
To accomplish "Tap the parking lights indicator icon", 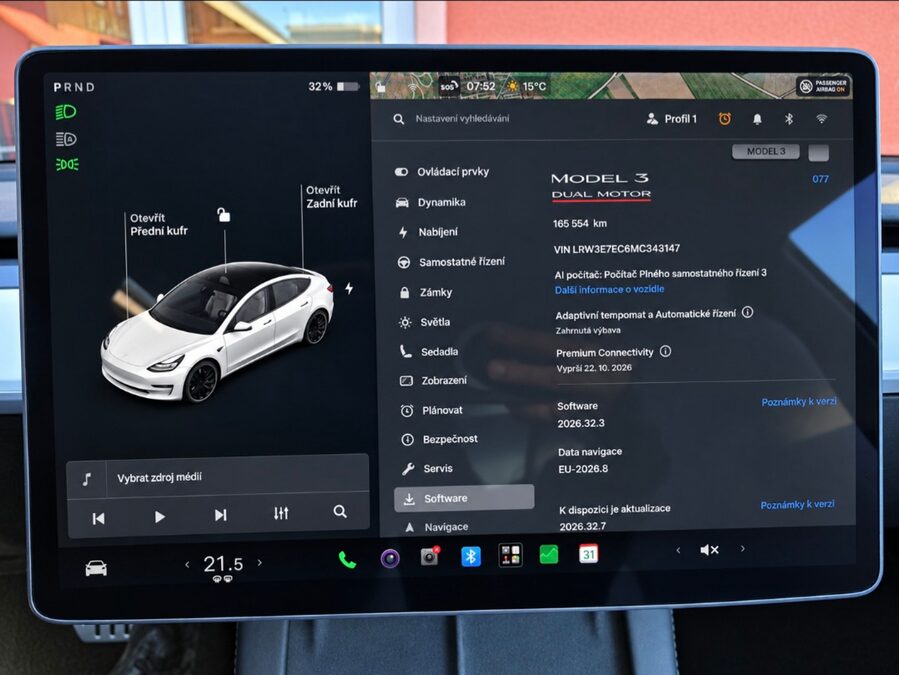I will [x=67, y=165].
